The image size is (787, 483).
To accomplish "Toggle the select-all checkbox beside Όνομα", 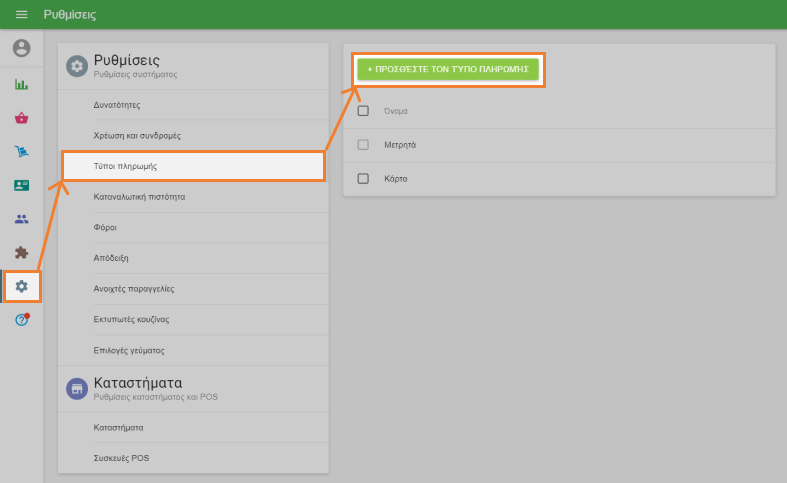I will point(363,111).
